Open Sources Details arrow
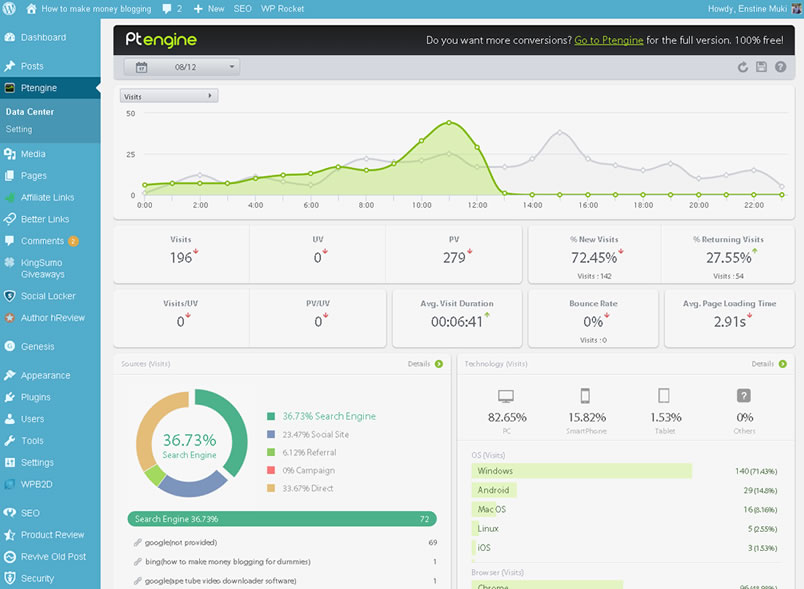This screenshot has height=589, width=804. (x=439, y=364)
